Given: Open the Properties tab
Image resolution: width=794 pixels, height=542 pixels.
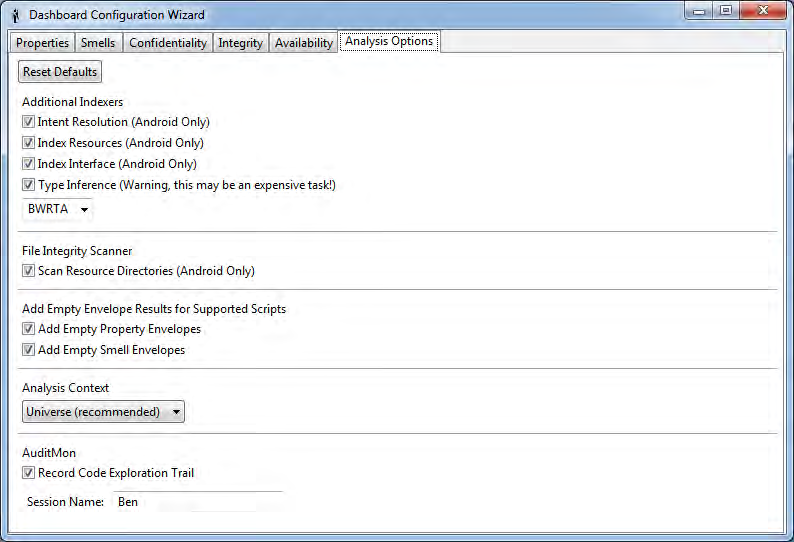Looking at the screenshot, I should pos(43,43).
